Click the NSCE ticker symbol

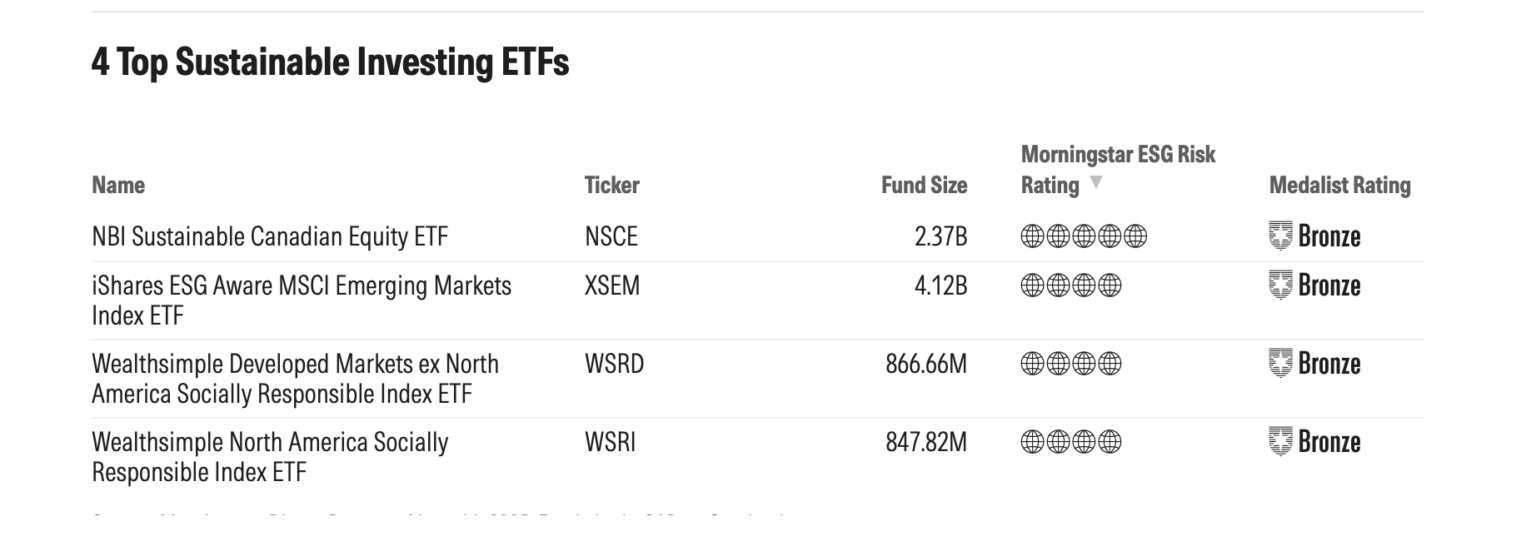coord(611,238)
